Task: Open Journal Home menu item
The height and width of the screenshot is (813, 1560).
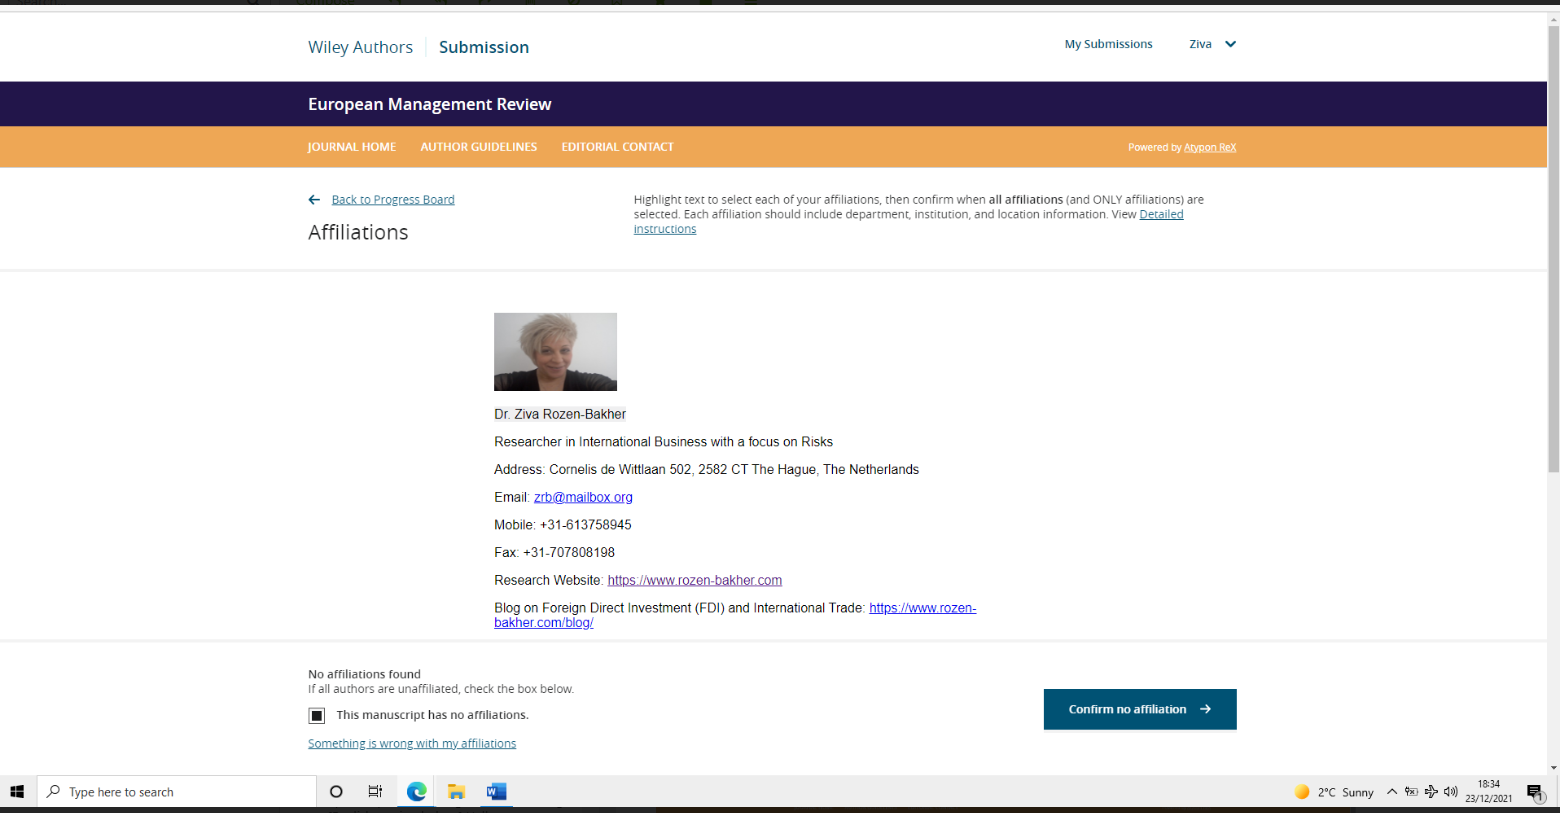Action: coord(352,147)
